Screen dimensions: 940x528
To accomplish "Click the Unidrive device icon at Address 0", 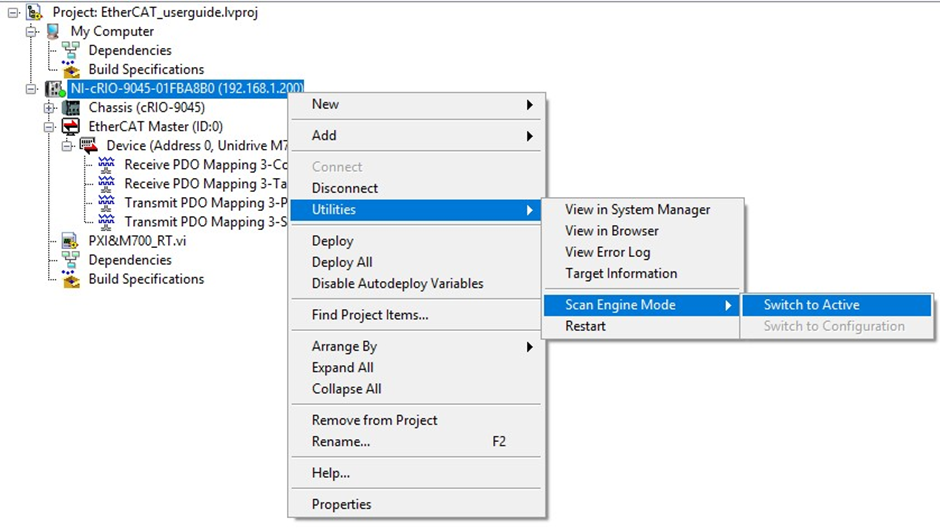I will pyautogui.click(x=89, y=146).
